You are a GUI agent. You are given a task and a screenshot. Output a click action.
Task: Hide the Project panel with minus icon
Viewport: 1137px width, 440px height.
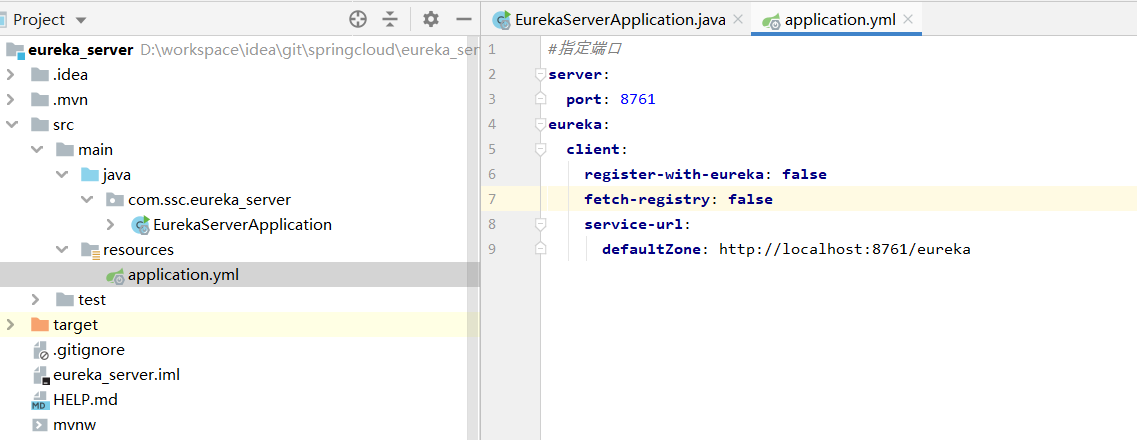point(464,20)
